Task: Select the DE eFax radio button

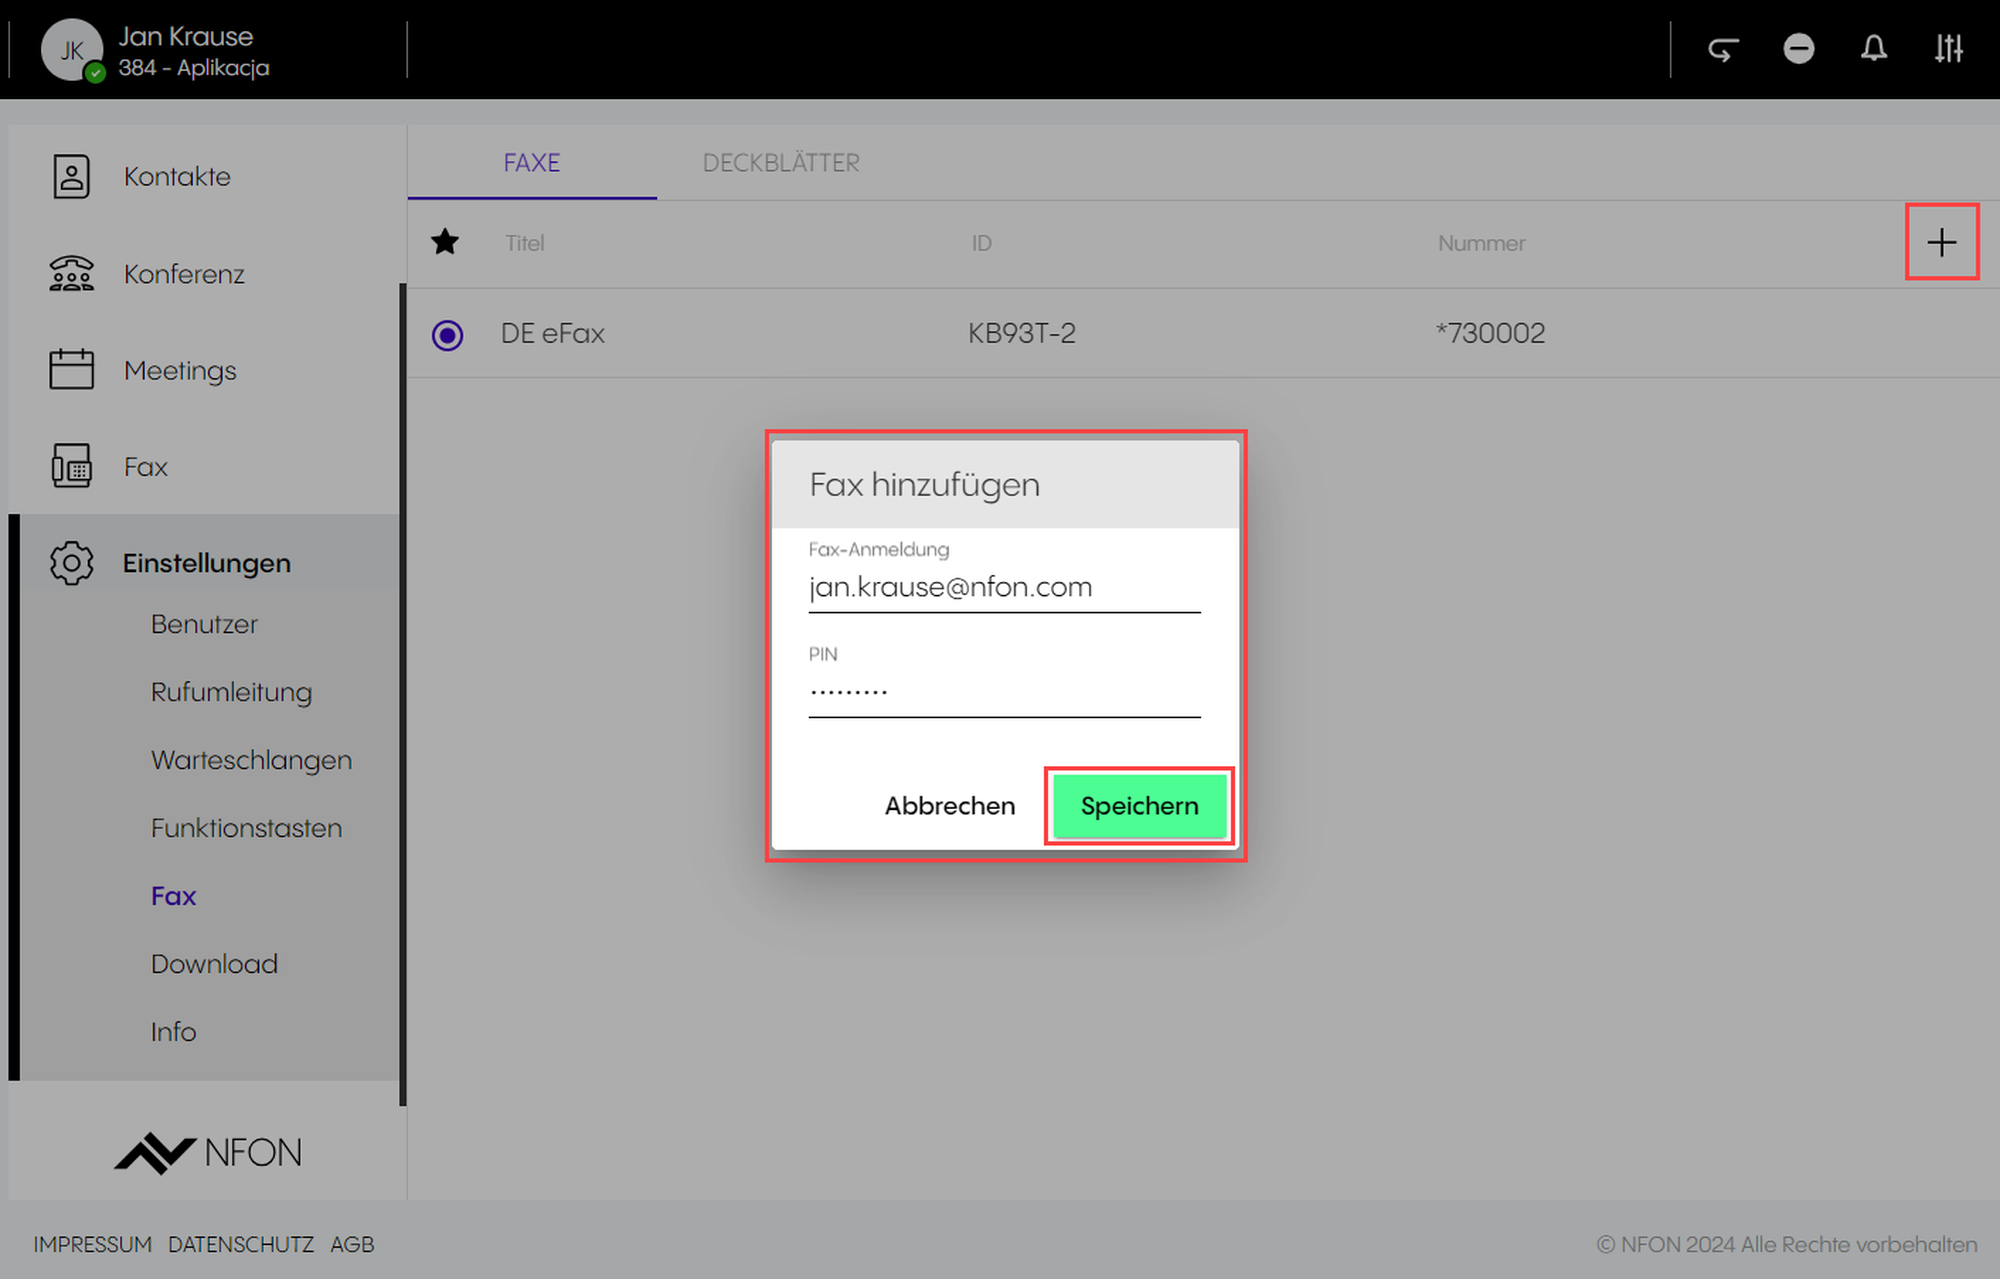Action: tap(447, 334)
